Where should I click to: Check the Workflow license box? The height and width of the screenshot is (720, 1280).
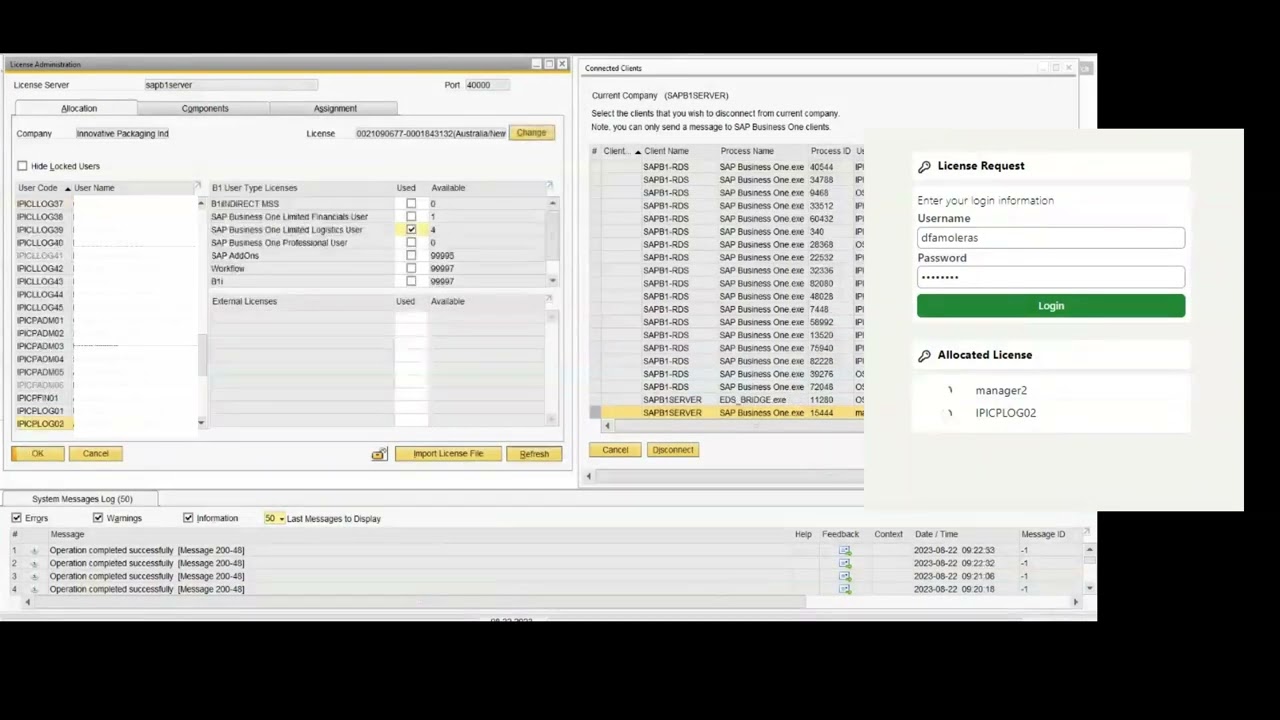point(411,269)
